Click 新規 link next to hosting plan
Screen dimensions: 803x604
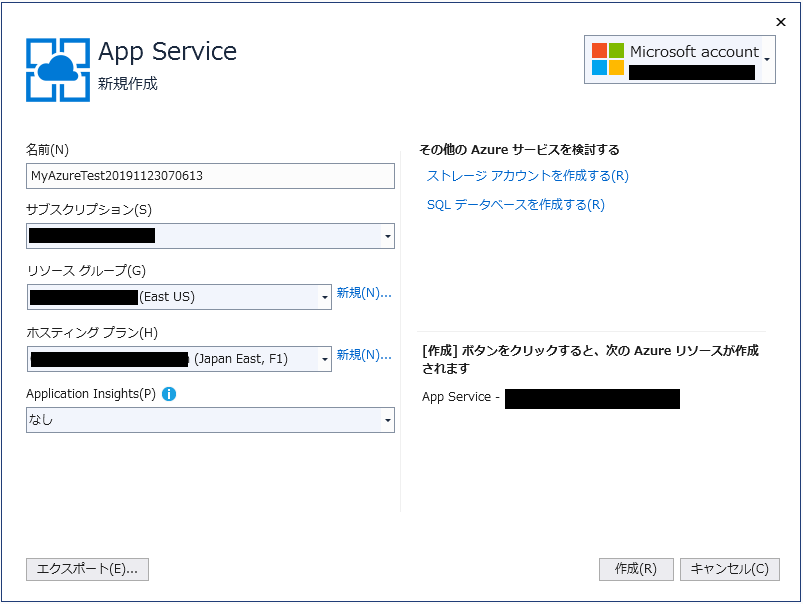click(363, 355)
